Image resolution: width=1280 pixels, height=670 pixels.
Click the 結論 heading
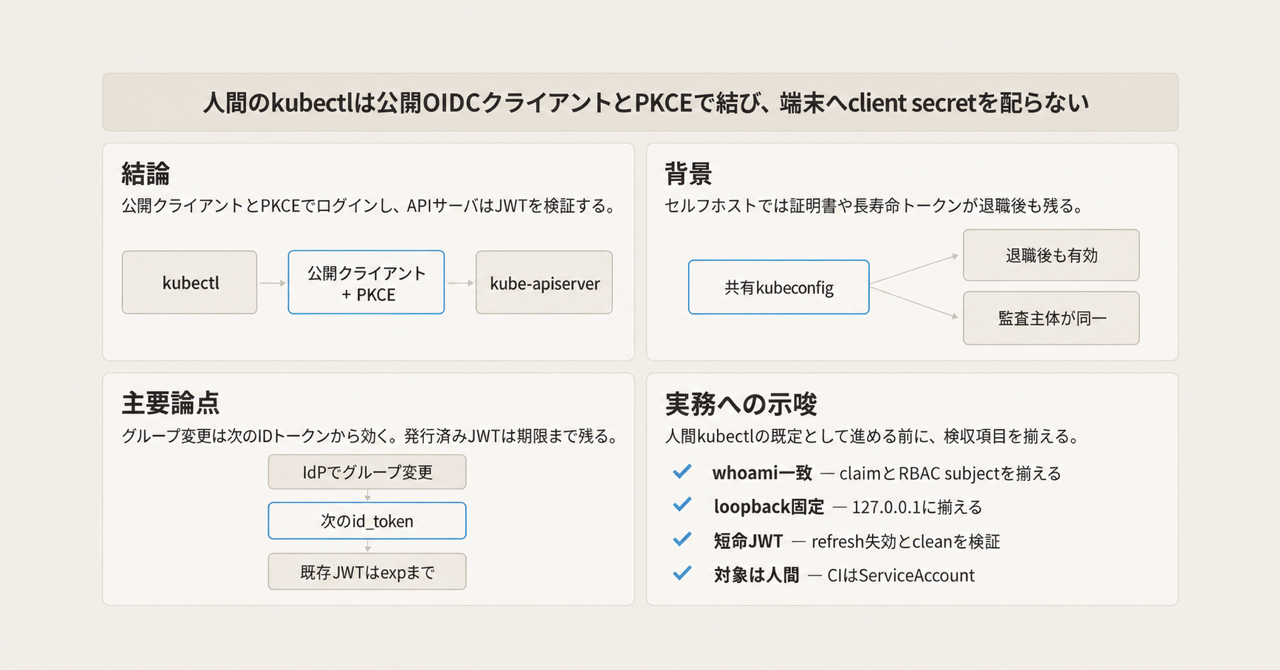pos(146,174)
